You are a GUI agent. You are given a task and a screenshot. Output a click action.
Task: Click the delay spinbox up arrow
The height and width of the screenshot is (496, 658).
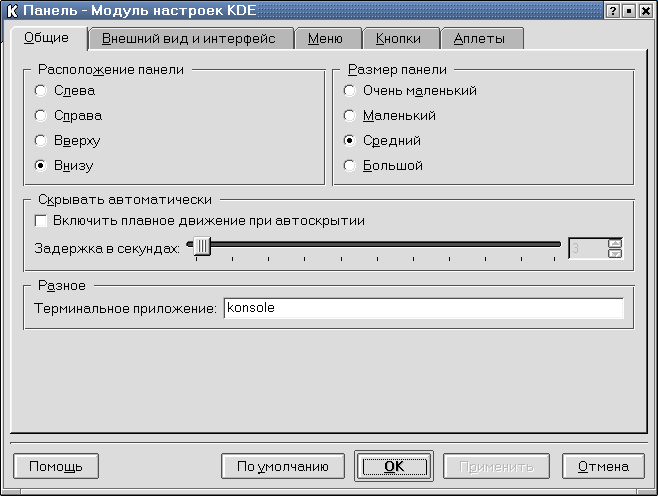(615, 242)
